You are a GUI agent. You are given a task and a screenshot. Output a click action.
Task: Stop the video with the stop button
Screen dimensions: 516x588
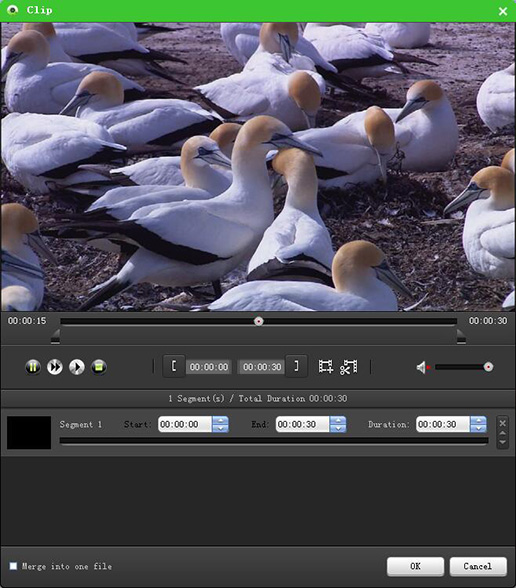99,367
